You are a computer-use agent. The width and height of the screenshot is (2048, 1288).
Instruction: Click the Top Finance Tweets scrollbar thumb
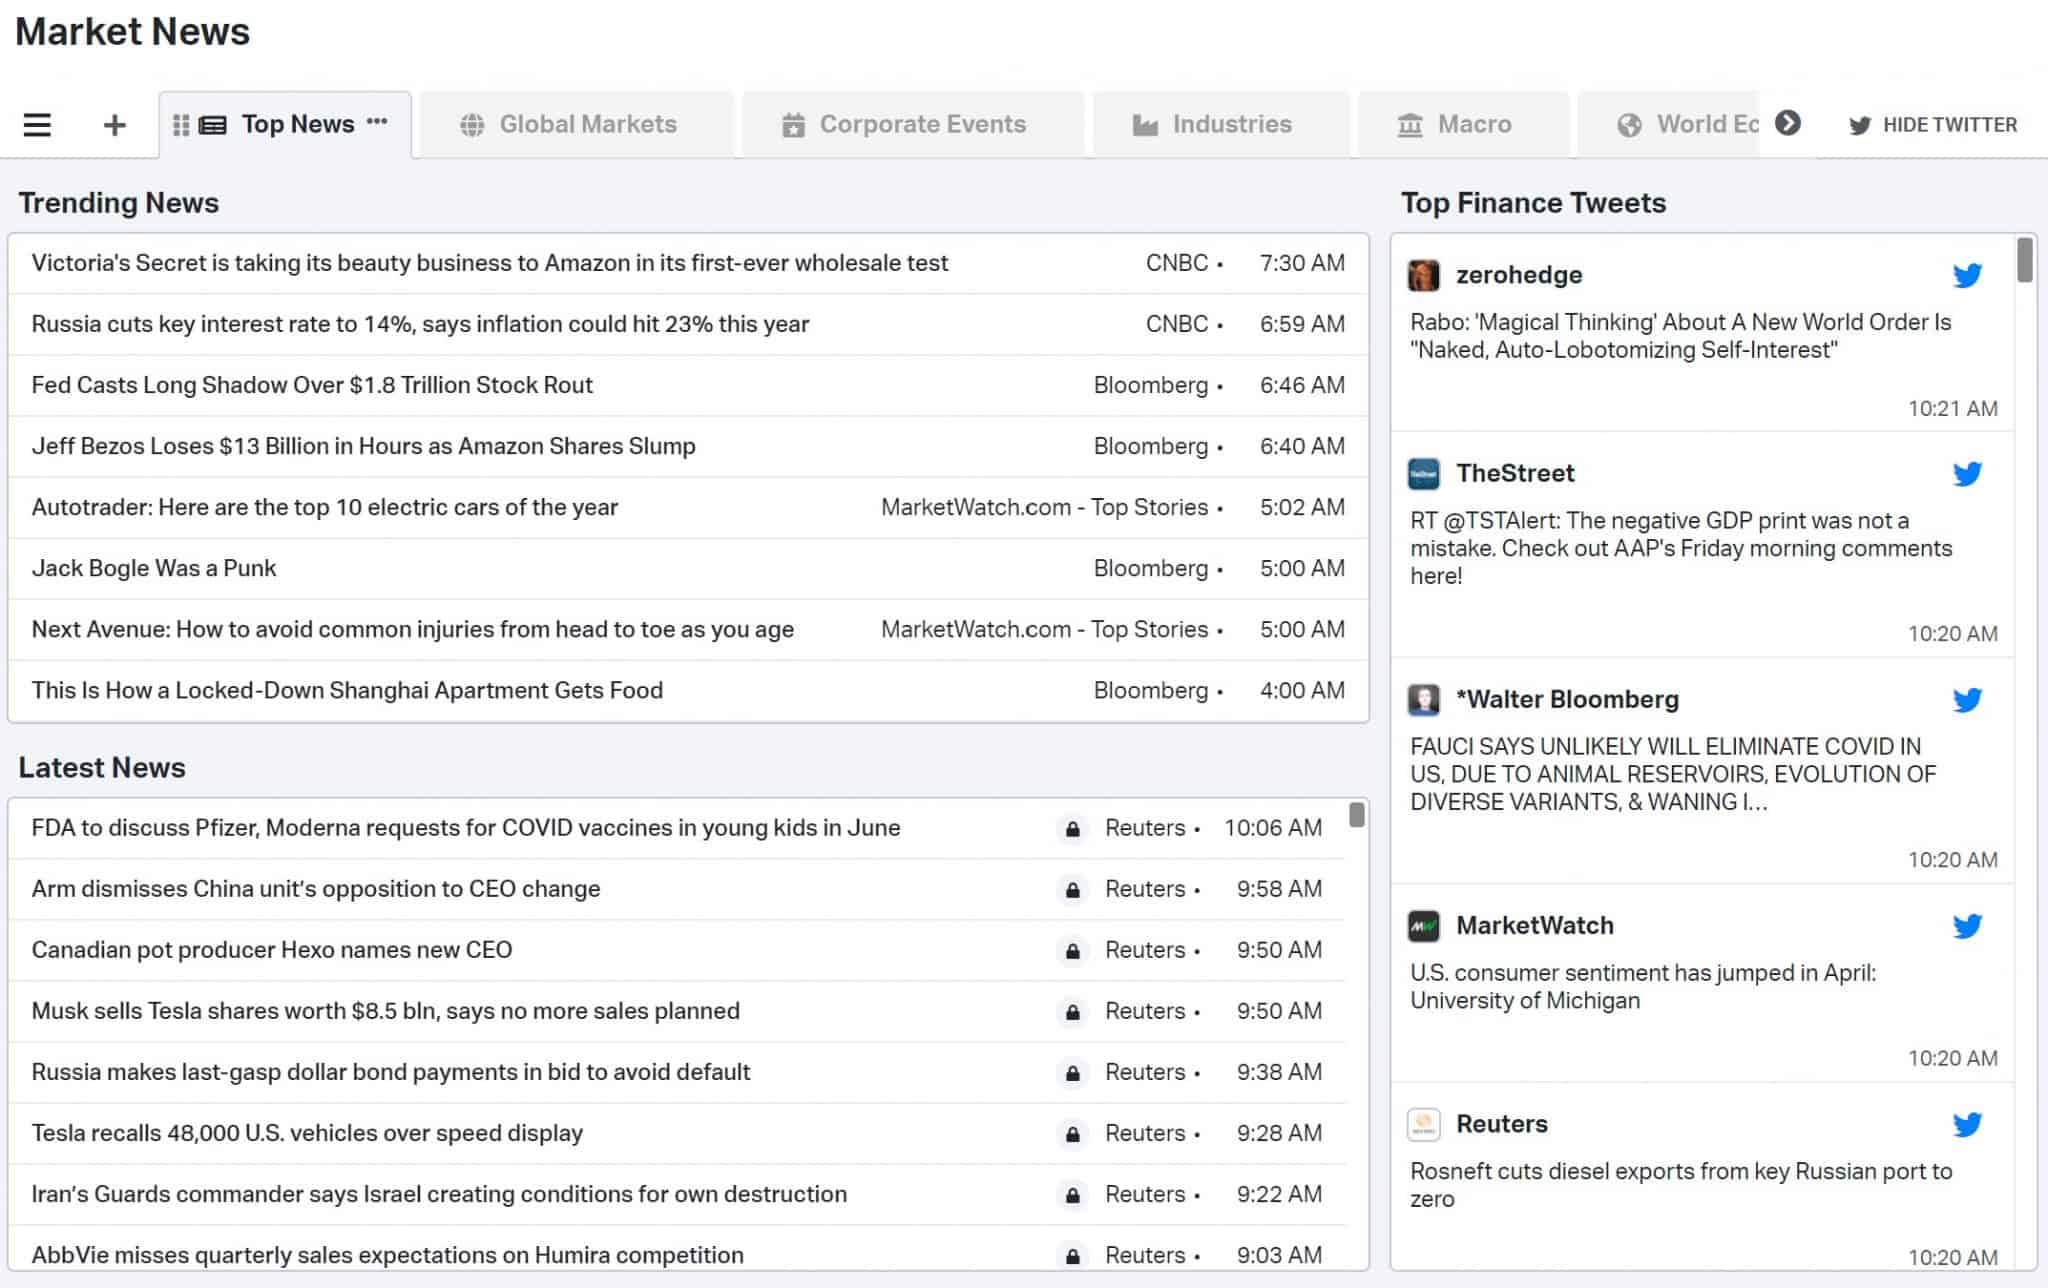pyautogui.click(x=2024, y=259)
